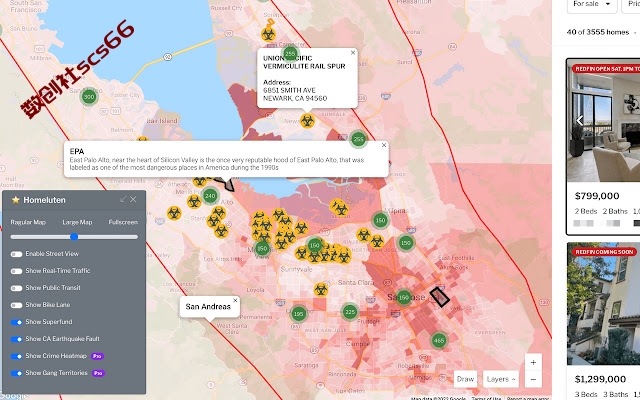Close the EPA info popup
The image size is (640, 400).
point(384,145)
